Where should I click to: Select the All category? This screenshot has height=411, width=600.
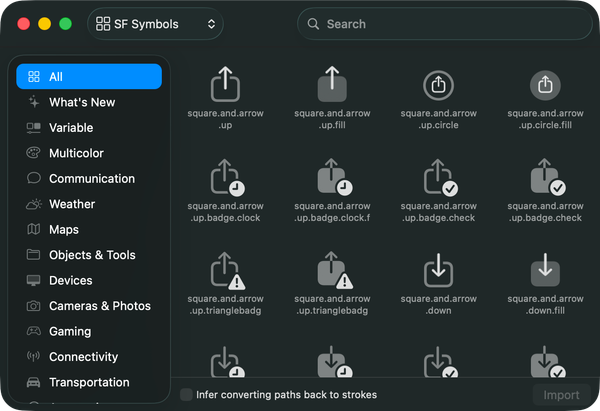89,77
